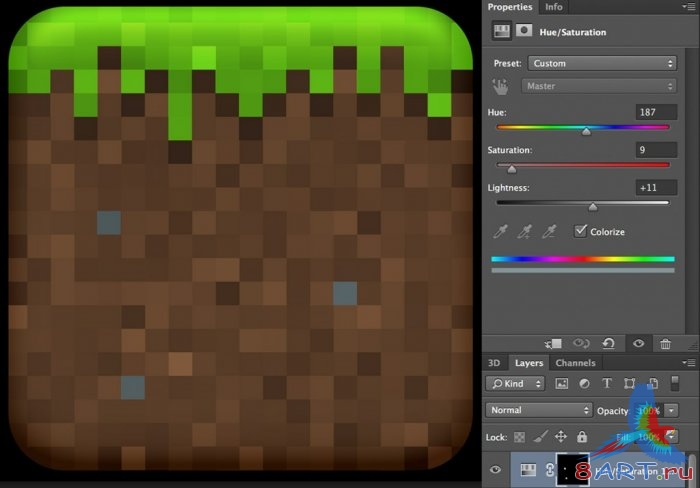Expand the Opacity slider arrow
The image size is (700, 488).
click(x=671, y=410)
